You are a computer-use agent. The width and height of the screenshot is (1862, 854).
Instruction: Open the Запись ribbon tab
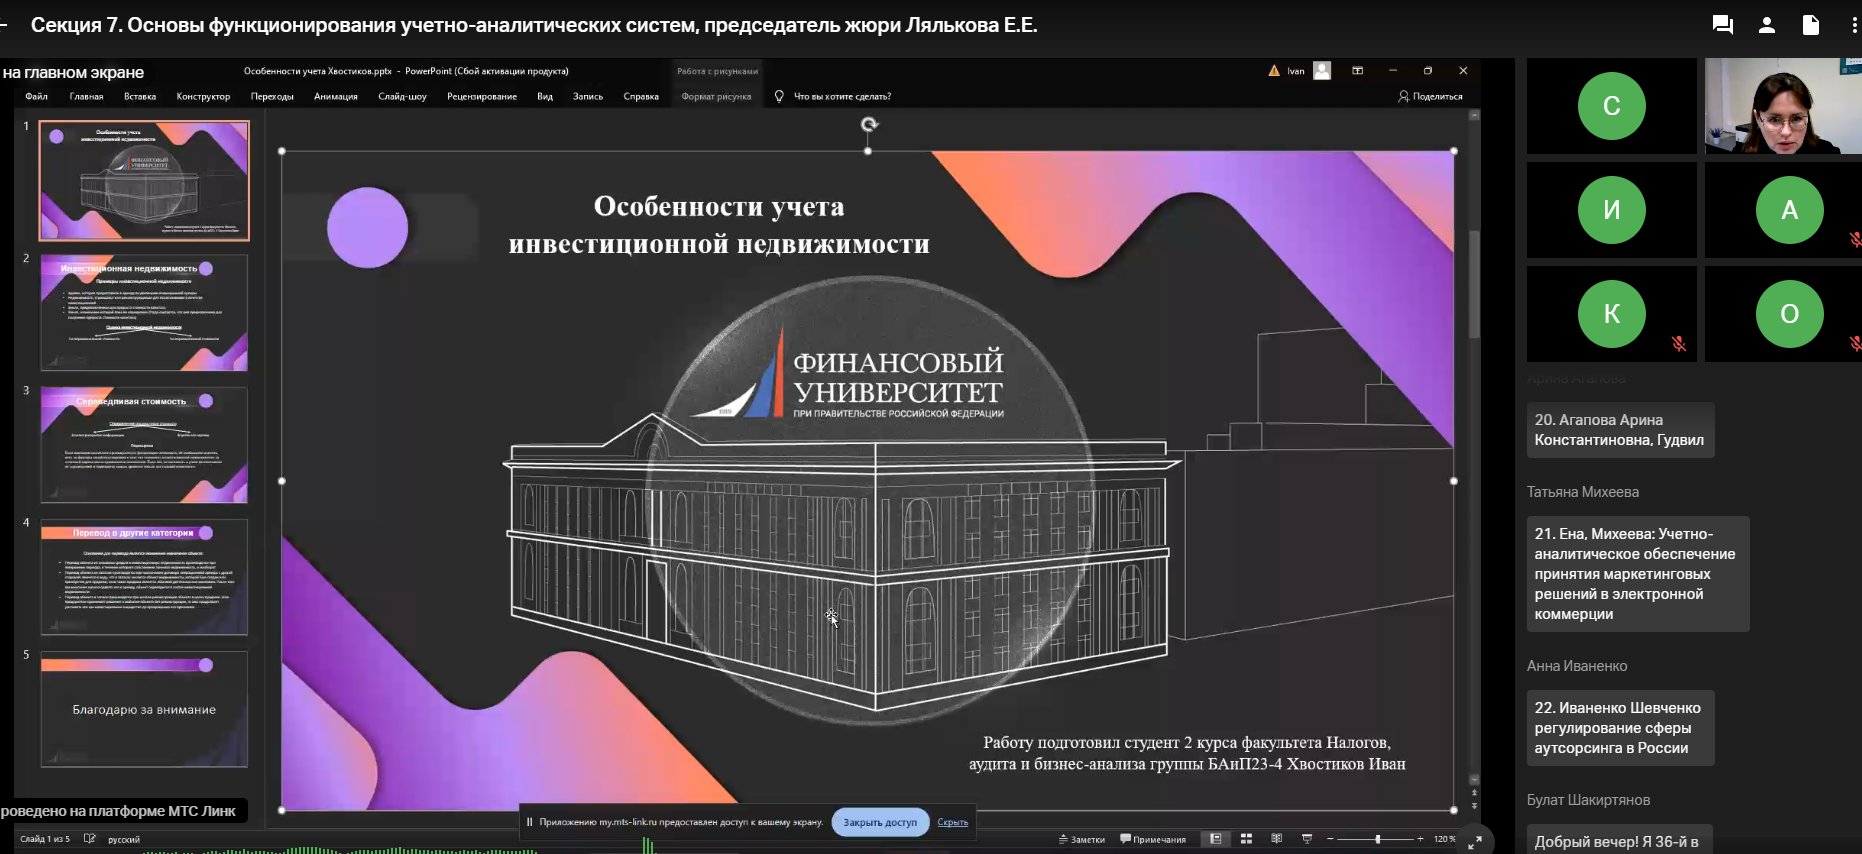coord(588,97)
